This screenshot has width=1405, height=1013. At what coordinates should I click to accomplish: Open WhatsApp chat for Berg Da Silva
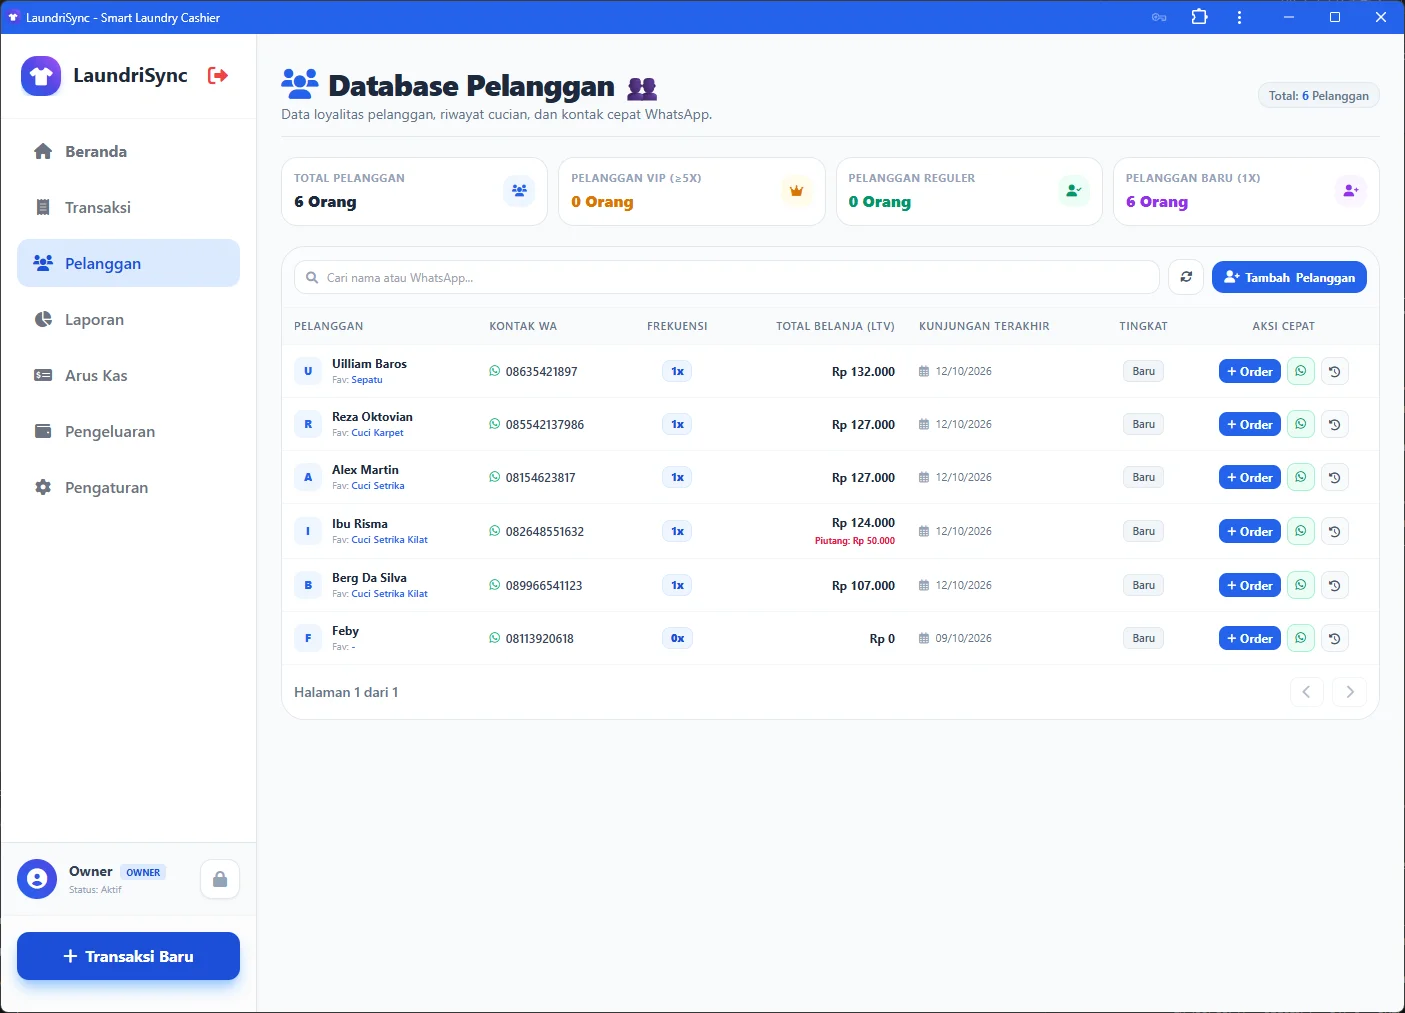pos(1301,585)
